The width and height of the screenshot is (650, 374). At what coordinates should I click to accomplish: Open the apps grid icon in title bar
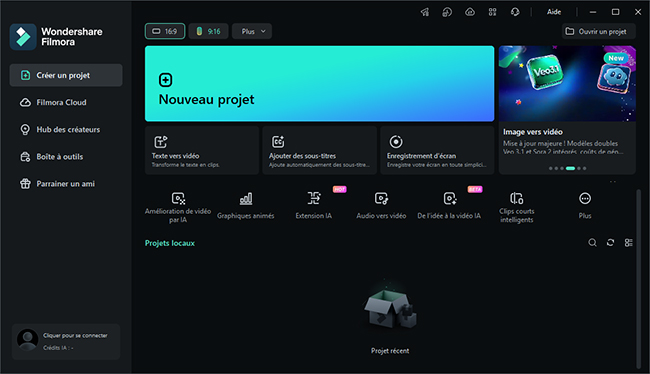click(492, 12)
